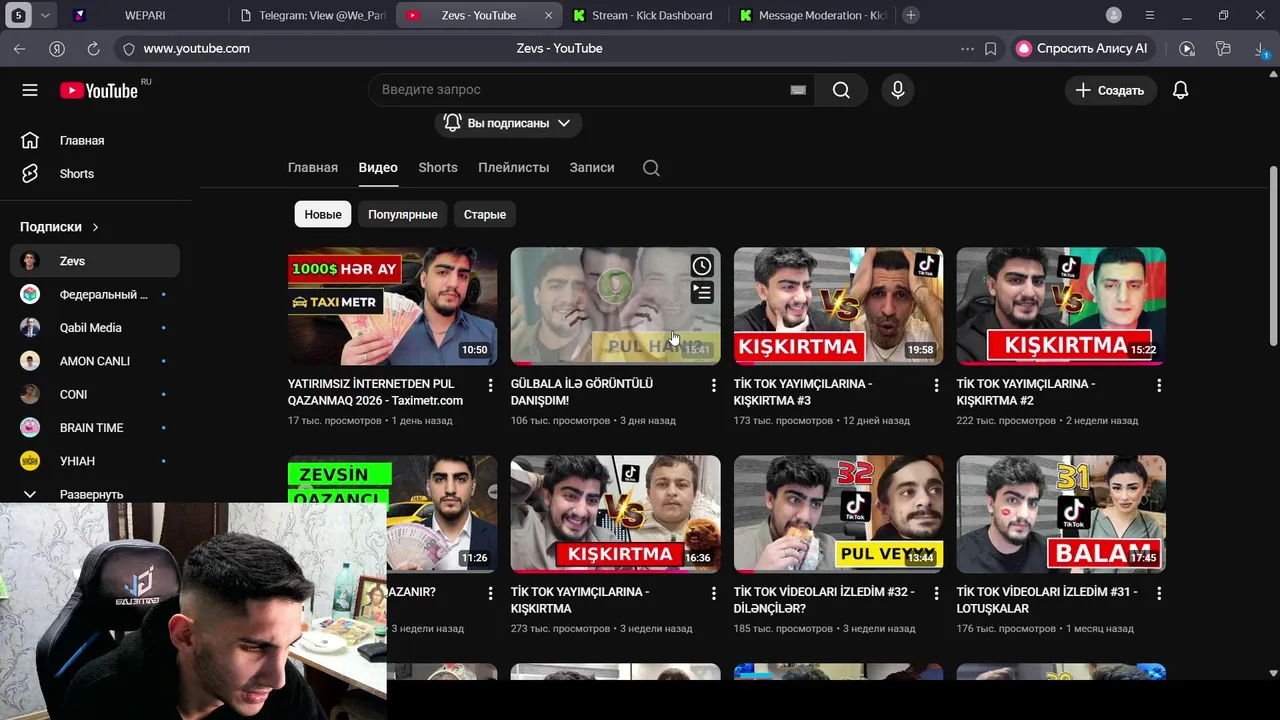Open the options menu for LOTUŞKALAR video
Viewport: 1280px width, 720px height.
pyautogui.click(x=1159, y=593)
